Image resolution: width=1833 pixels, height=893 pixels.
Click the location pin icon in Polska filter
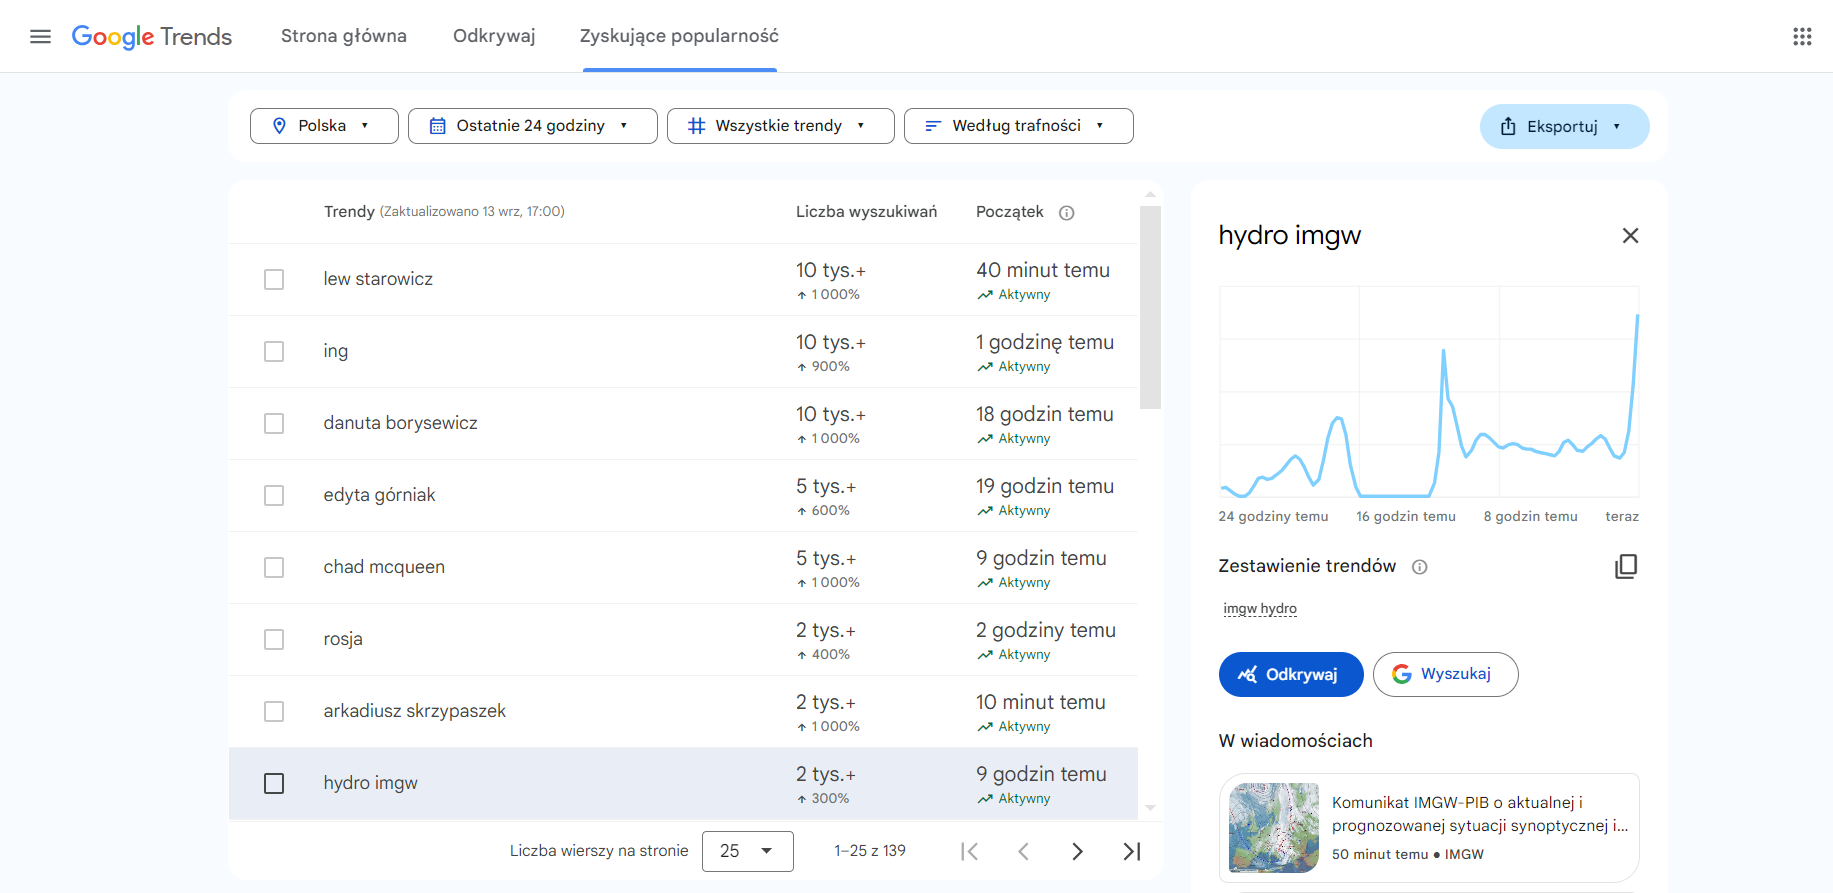pyautogui.click(x=279, y=126)
